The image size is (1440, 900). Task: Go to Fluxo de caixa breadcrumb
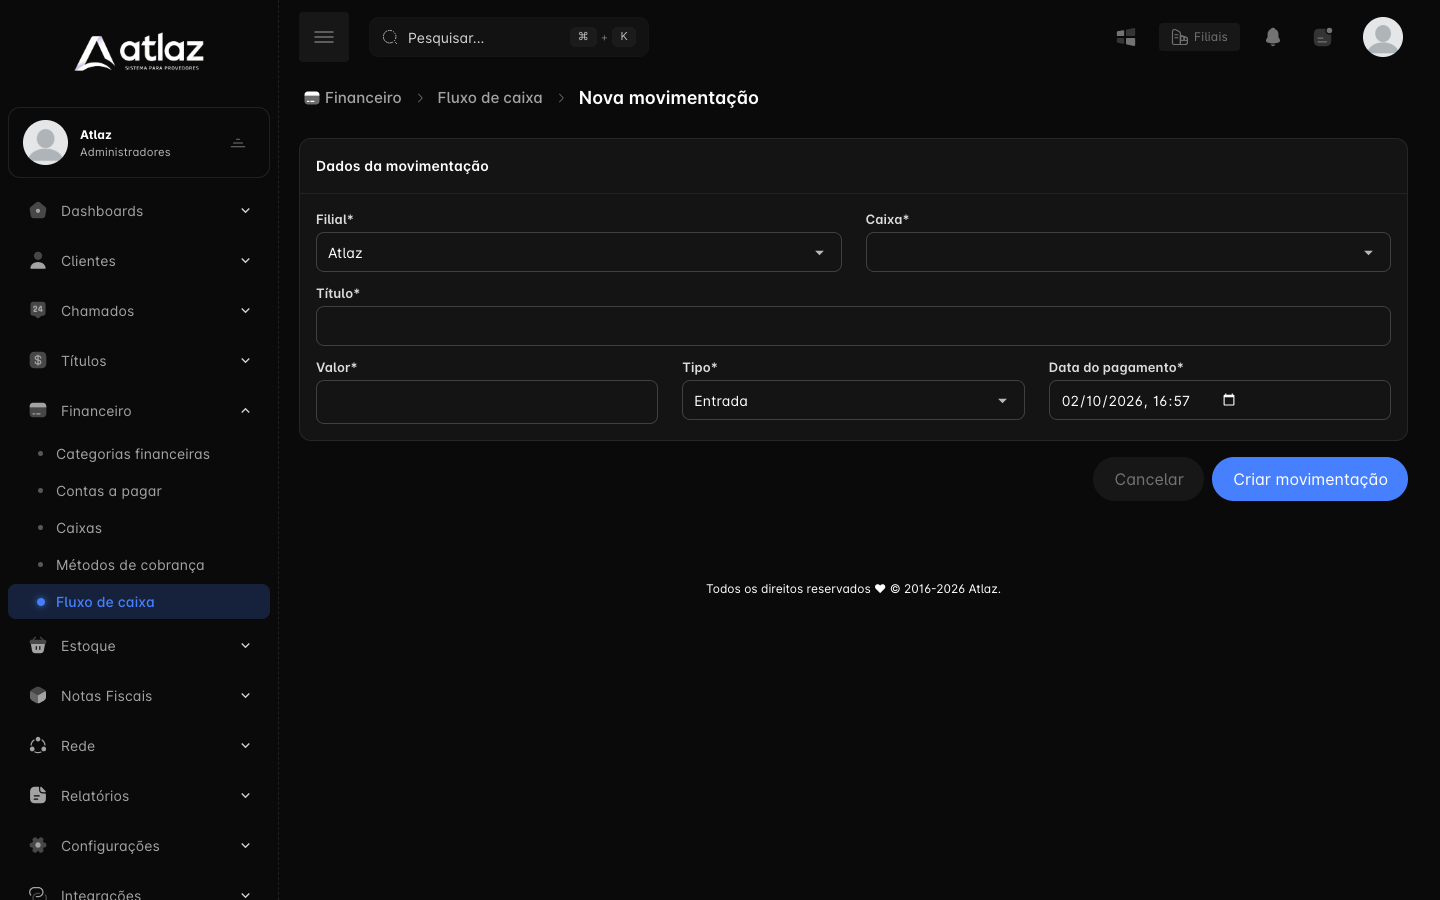(490, 98)
